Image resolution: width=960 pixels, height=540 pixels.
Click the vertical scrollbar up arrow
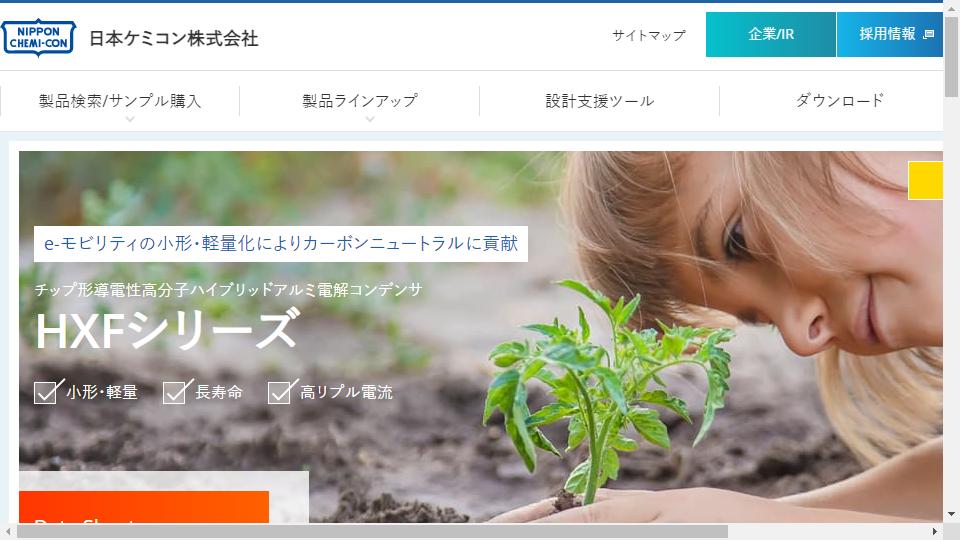pos(951,7)
